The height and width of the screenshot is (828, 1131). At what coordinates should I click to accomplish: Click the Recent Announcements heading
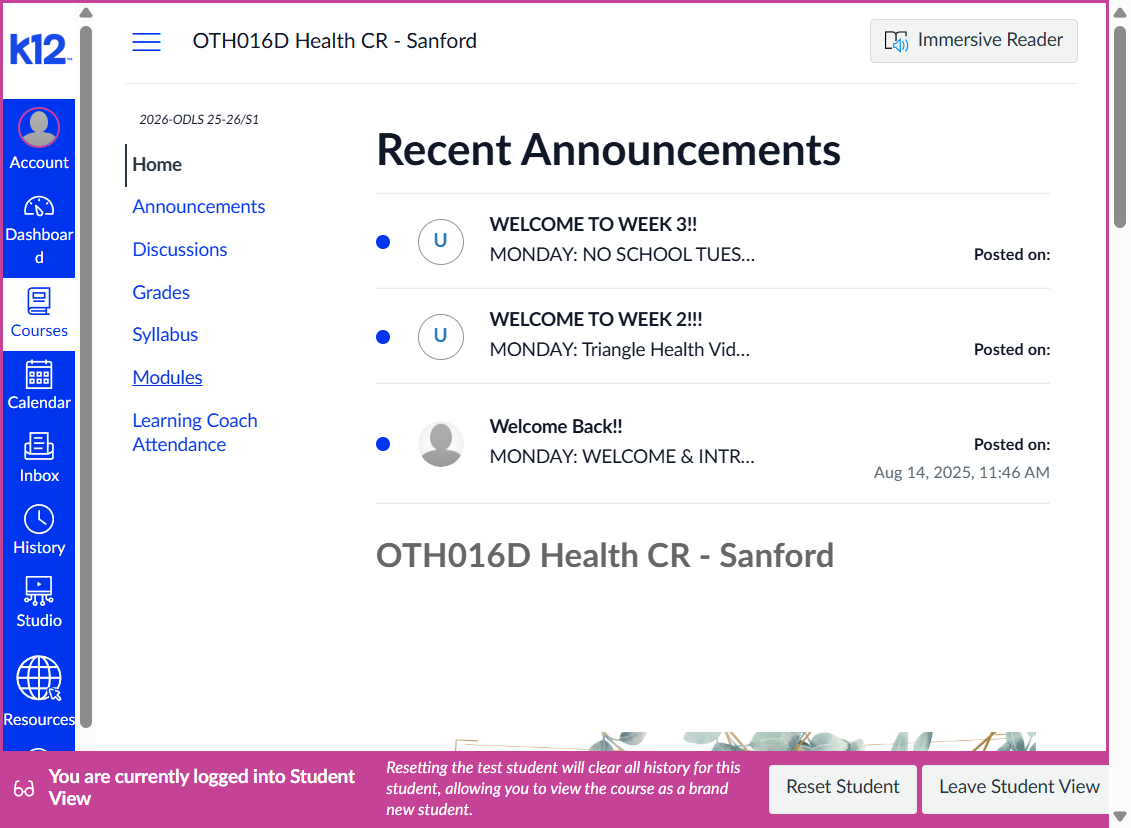point(608,149)
